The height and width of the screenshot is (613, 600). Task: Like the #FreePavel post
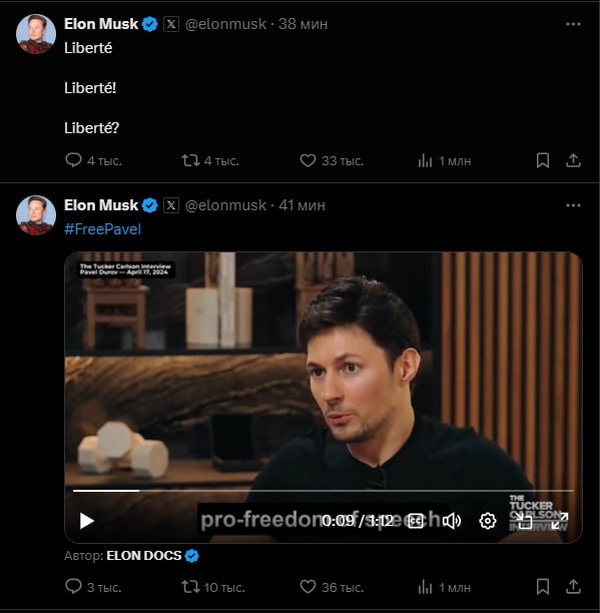pyautogui.click(x=308, y=587)
